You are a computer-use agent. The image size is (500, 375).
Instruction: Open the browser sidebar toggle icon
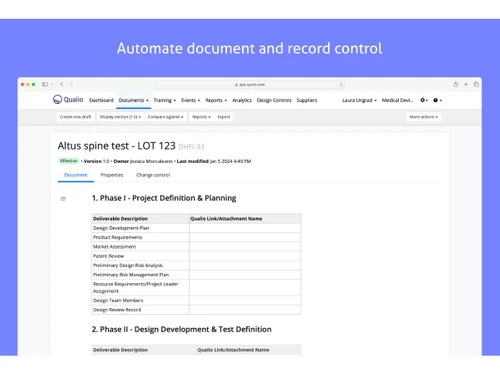(x=45, y=84)
